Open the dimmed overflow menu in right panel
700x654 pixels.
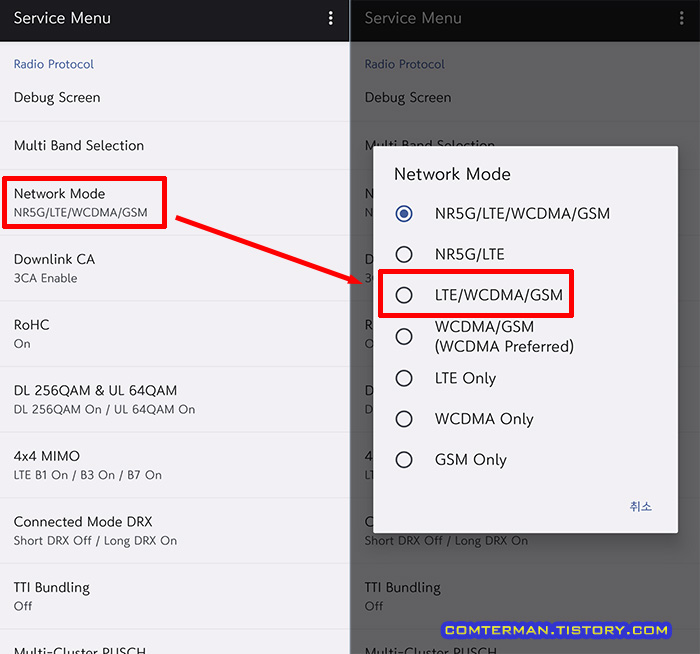pyautogui.click(x=681, y=18)
